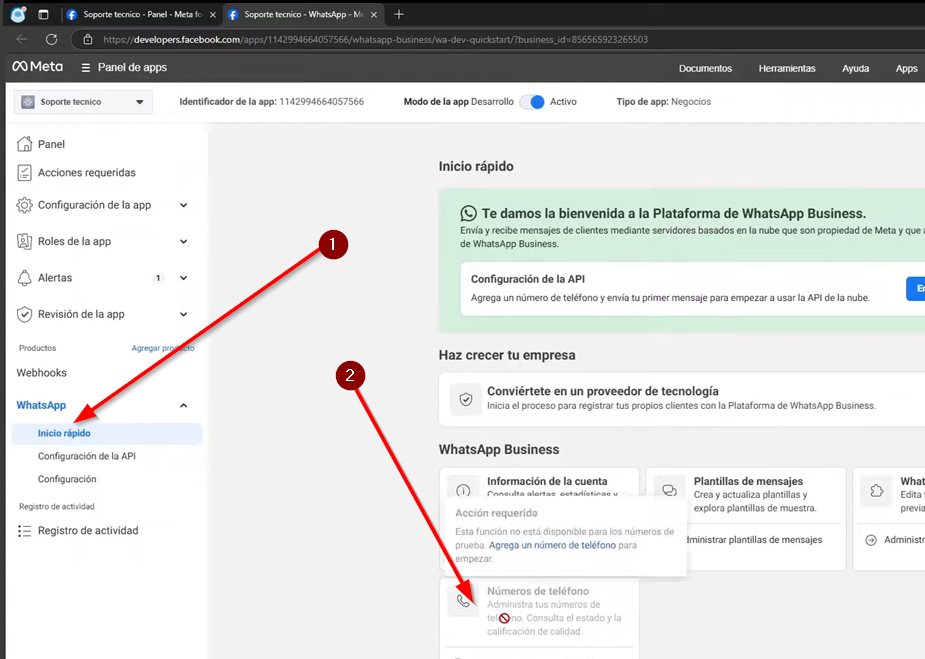The width and height of the screenshot is (925, 659).
Task: Collapse the WhatsApp product section
Action: click(183, 406)
